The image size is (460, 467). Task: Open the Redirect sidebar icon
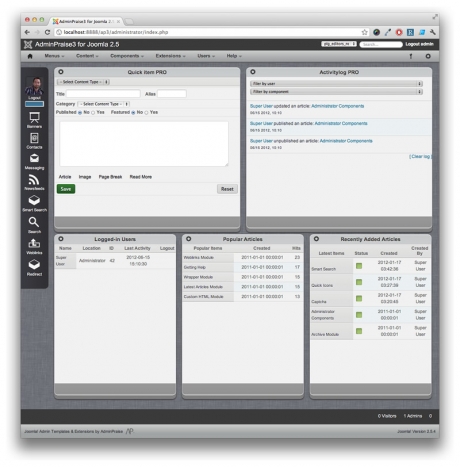pos(34,265)
